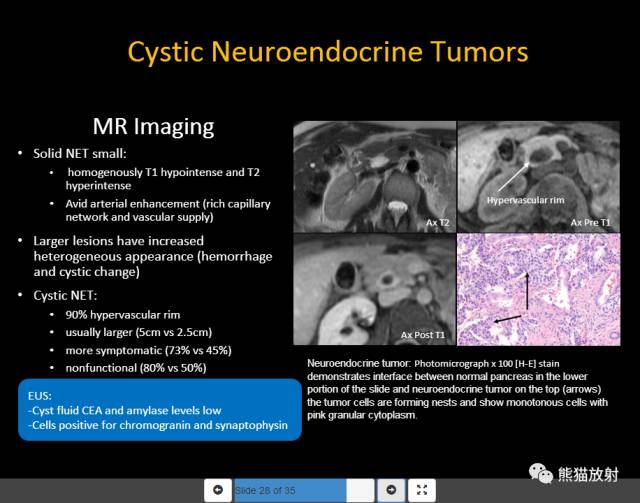
Task: Click the Neuroendocrine tumor caption text
Action: click(x=458, y=389)
